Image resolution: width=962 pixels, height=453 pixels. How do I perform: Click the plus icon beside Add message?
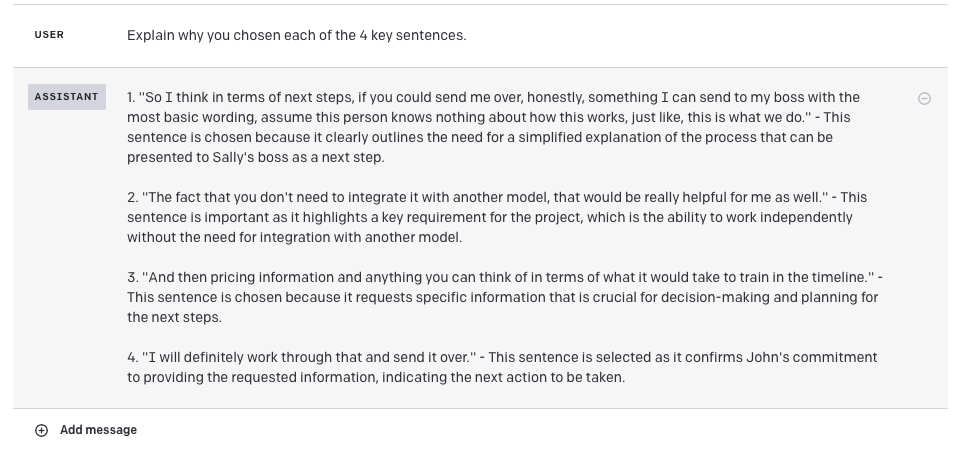[x=41, y=430]
